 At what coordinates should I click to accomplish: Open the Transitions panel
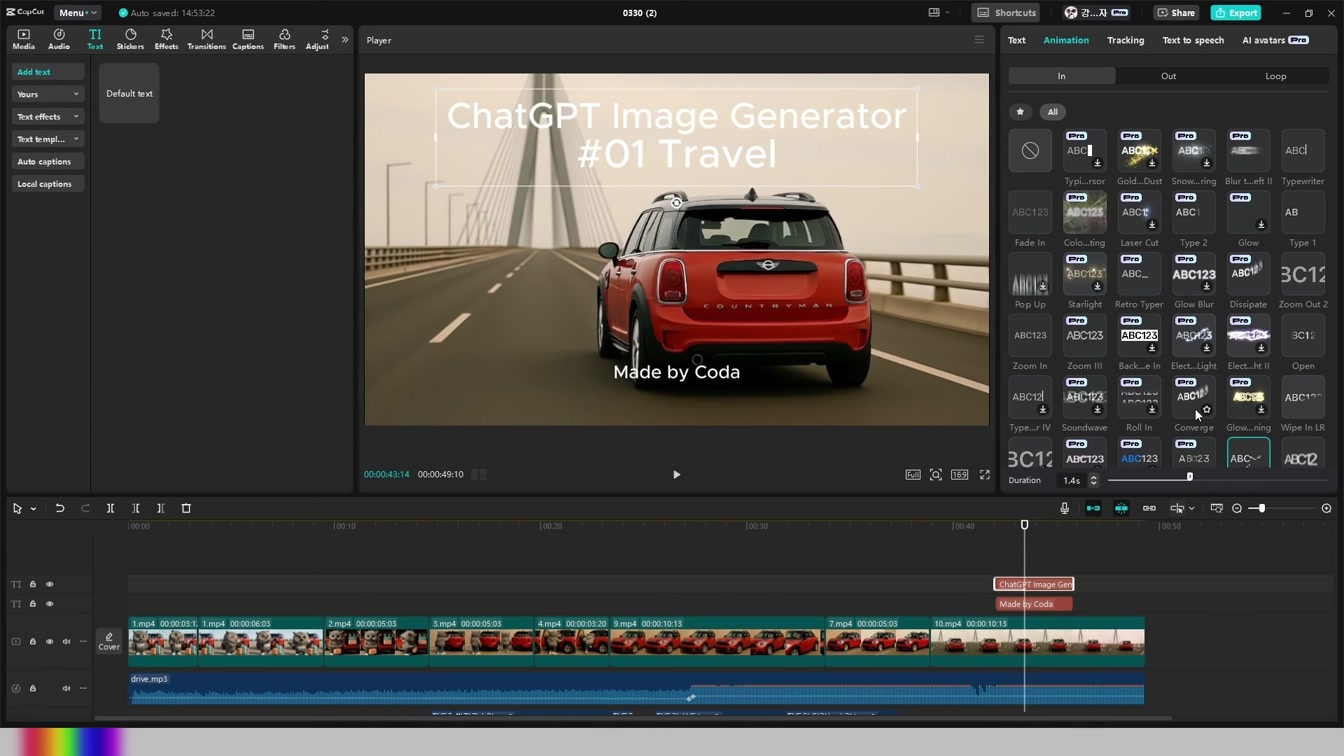(x=206, y=39)
